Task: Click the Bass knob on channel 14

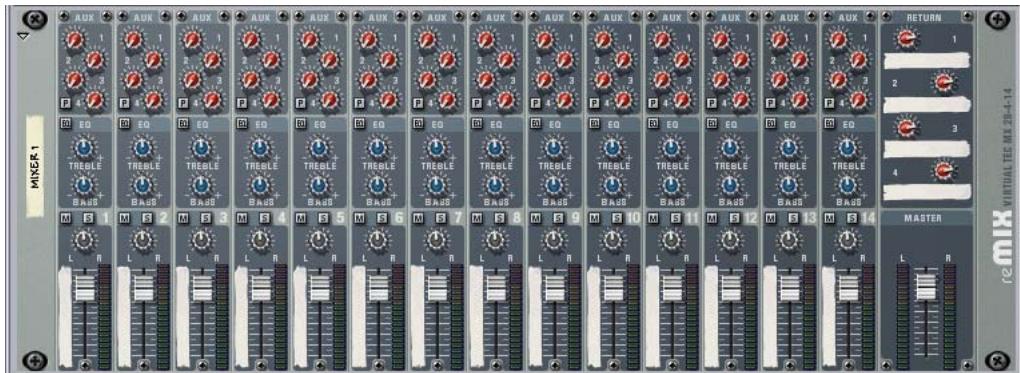Action: 848,187
